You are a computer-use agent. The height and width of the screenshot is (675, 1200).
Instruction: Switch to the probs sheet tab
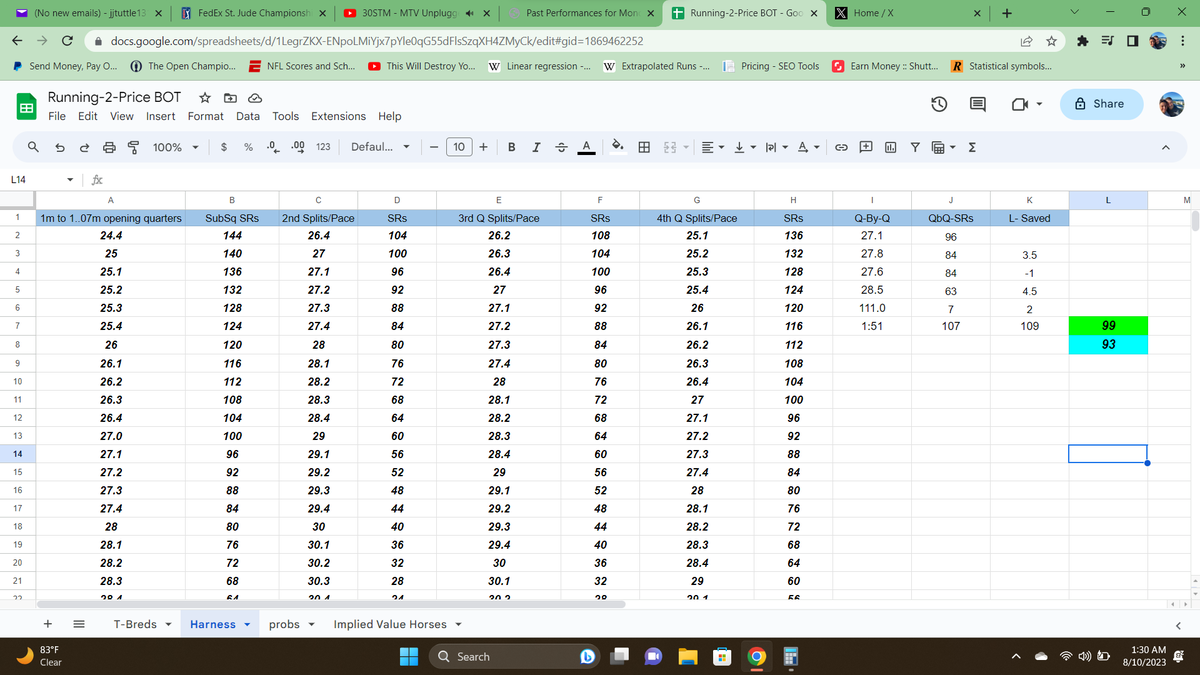(283, 624)
